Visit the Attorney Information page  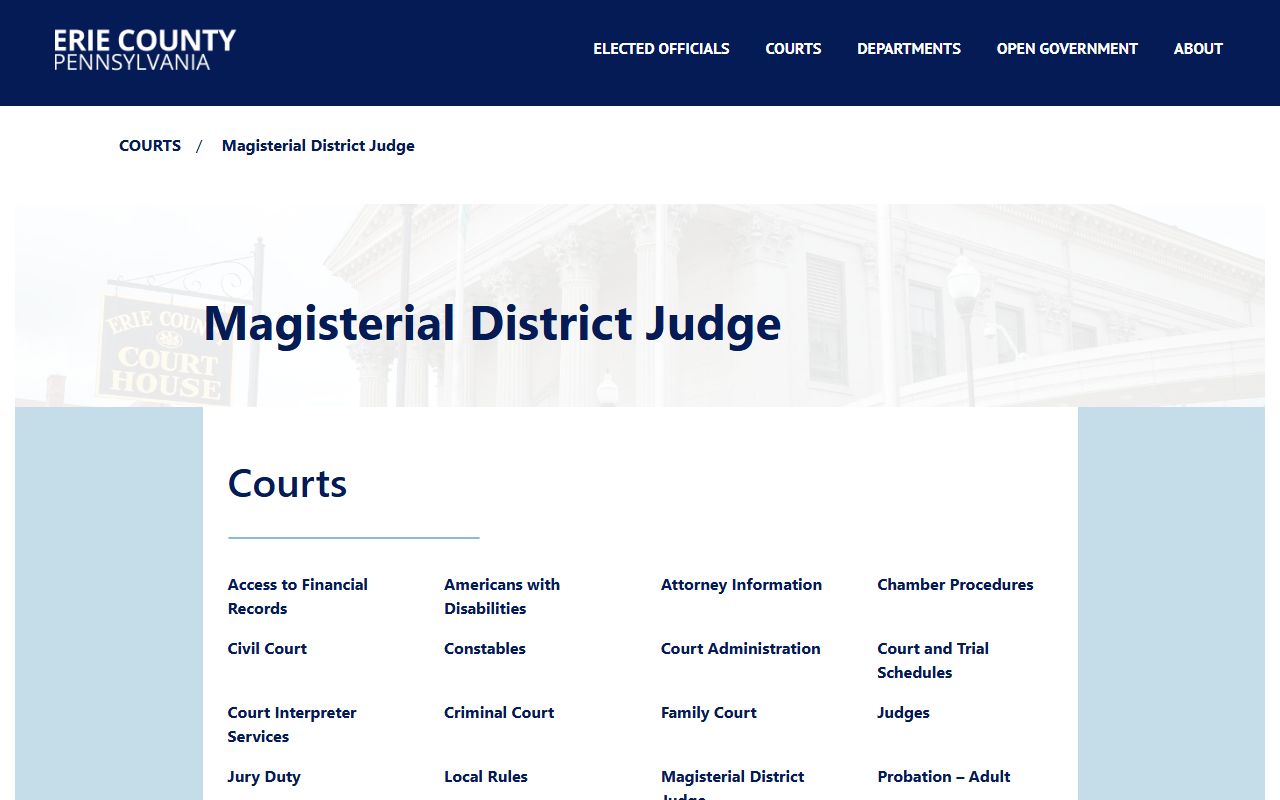[741, 585]
